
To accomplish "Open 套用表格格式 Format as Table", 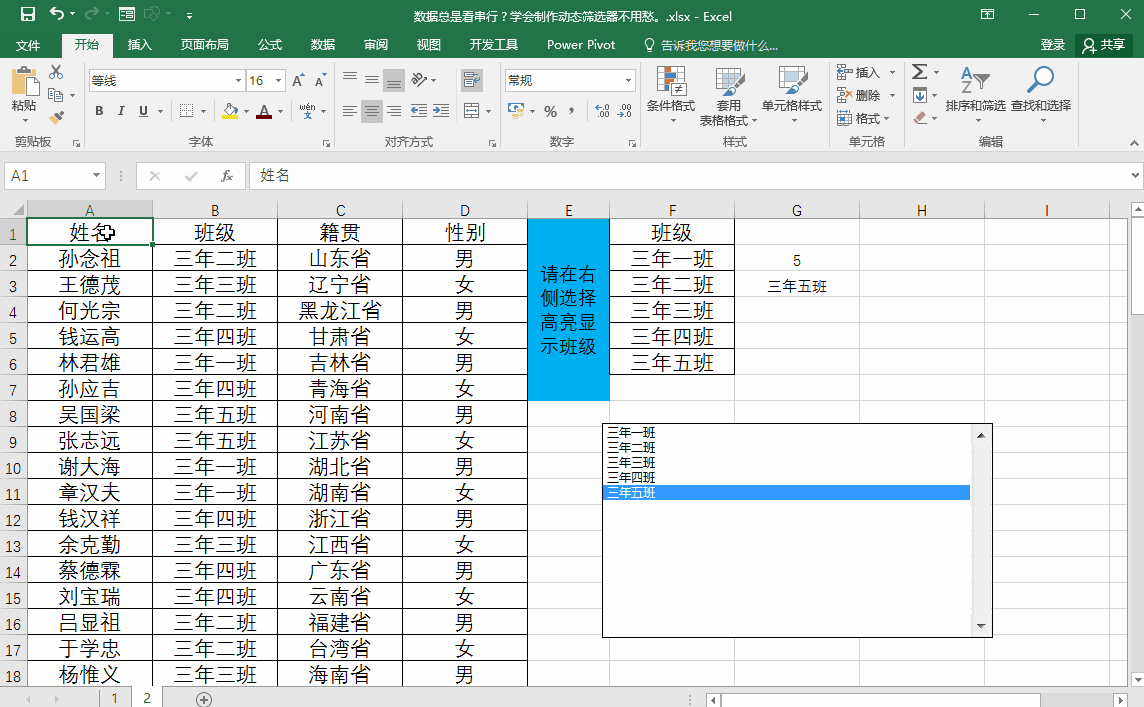I will pyautogui.click(x=728, y=95).
